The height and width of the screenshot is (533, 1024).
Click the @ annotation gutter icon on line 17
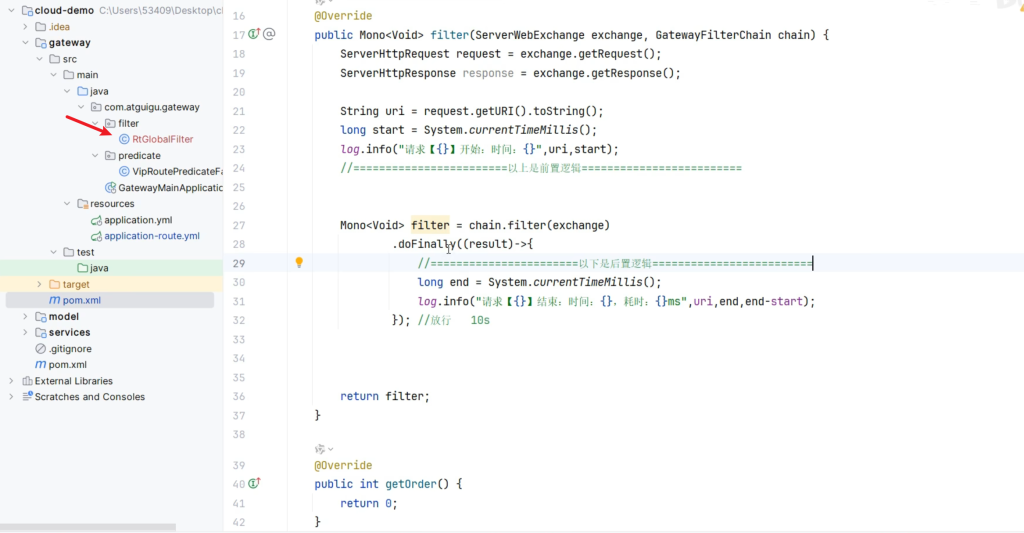click(x=269, y=34)
